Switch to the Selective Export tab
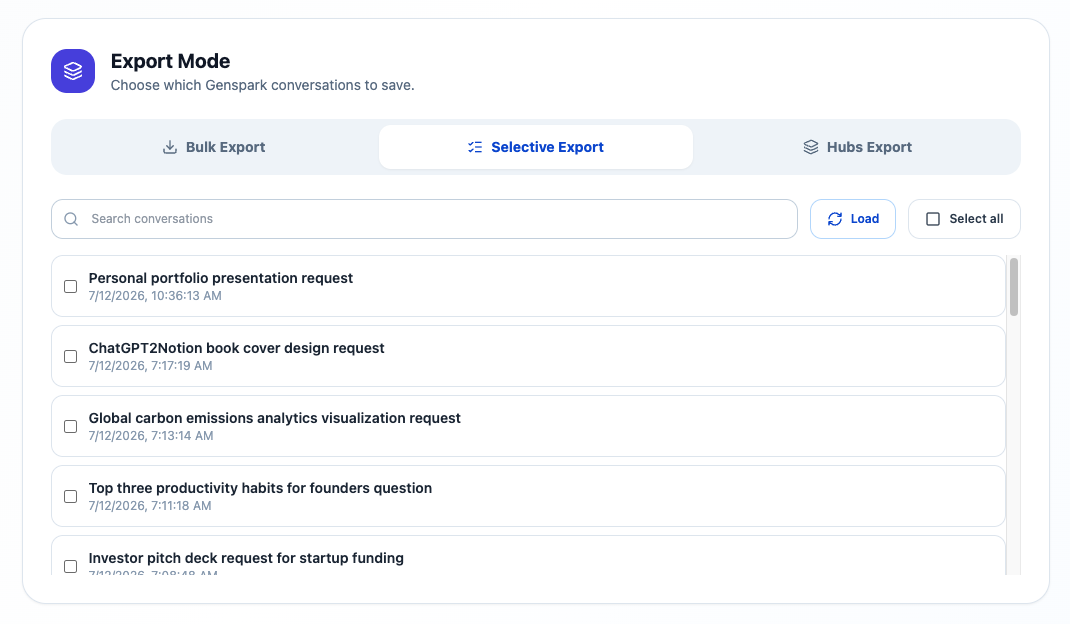 (x=536, y=147)
